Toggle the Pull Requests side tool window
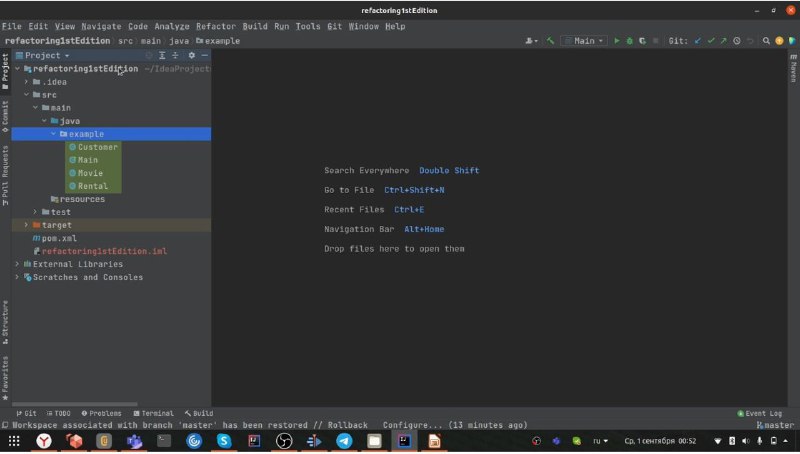The height and width of the screenshot is (454, 800). tap(5, 175)
